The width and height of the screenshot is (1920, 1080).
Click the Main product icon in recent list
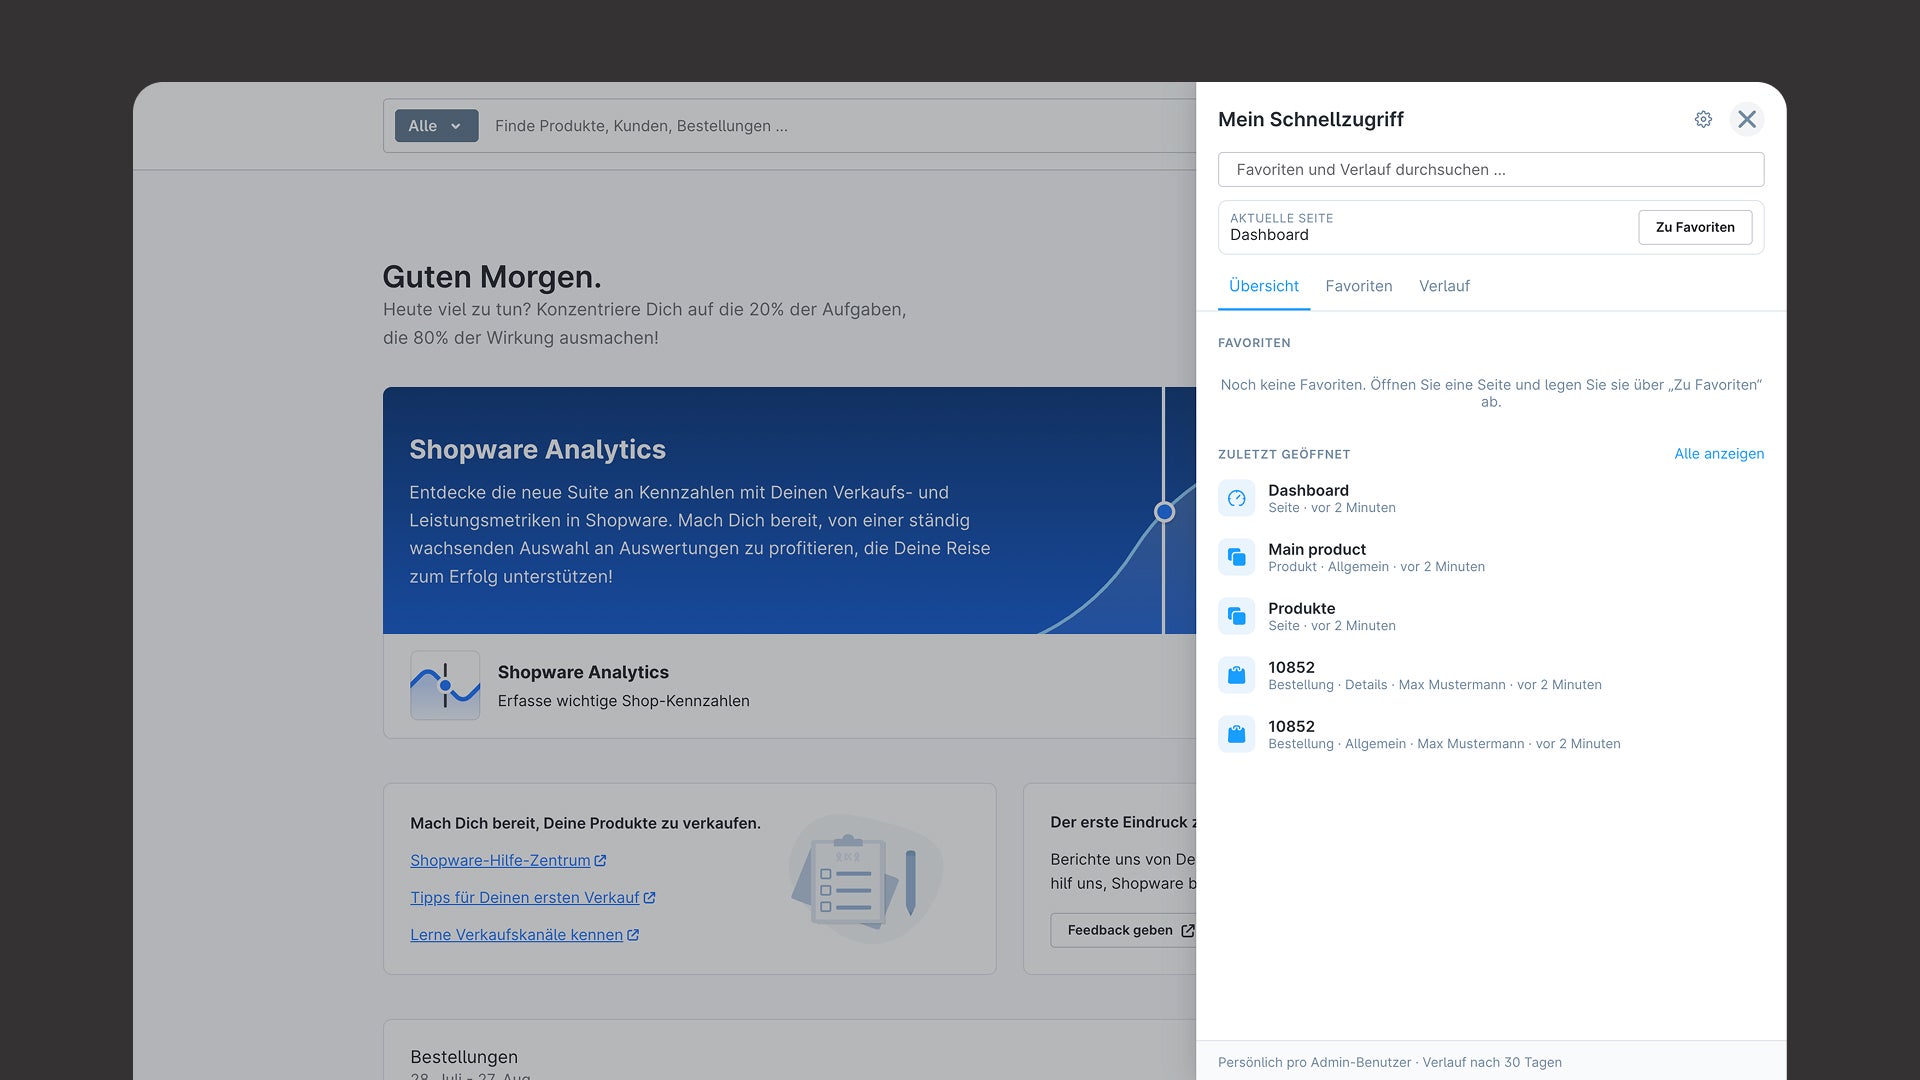click(1237, 557)
